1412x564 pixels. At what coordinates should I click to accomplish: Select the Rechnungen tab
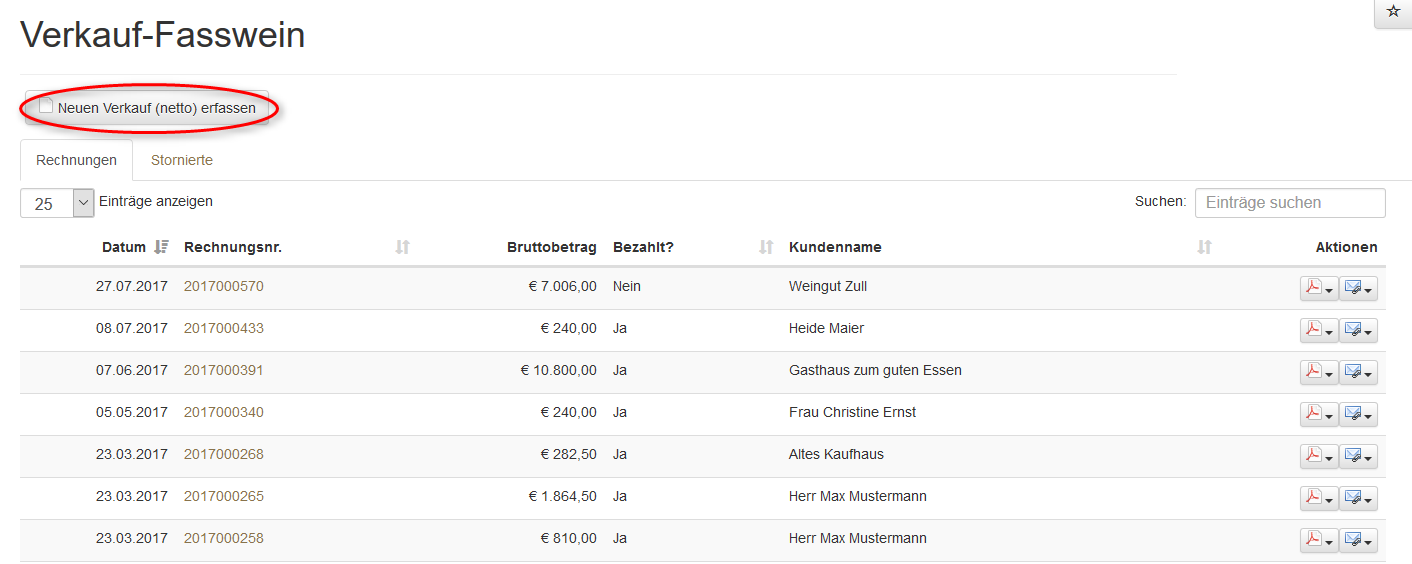pos(76,160)
